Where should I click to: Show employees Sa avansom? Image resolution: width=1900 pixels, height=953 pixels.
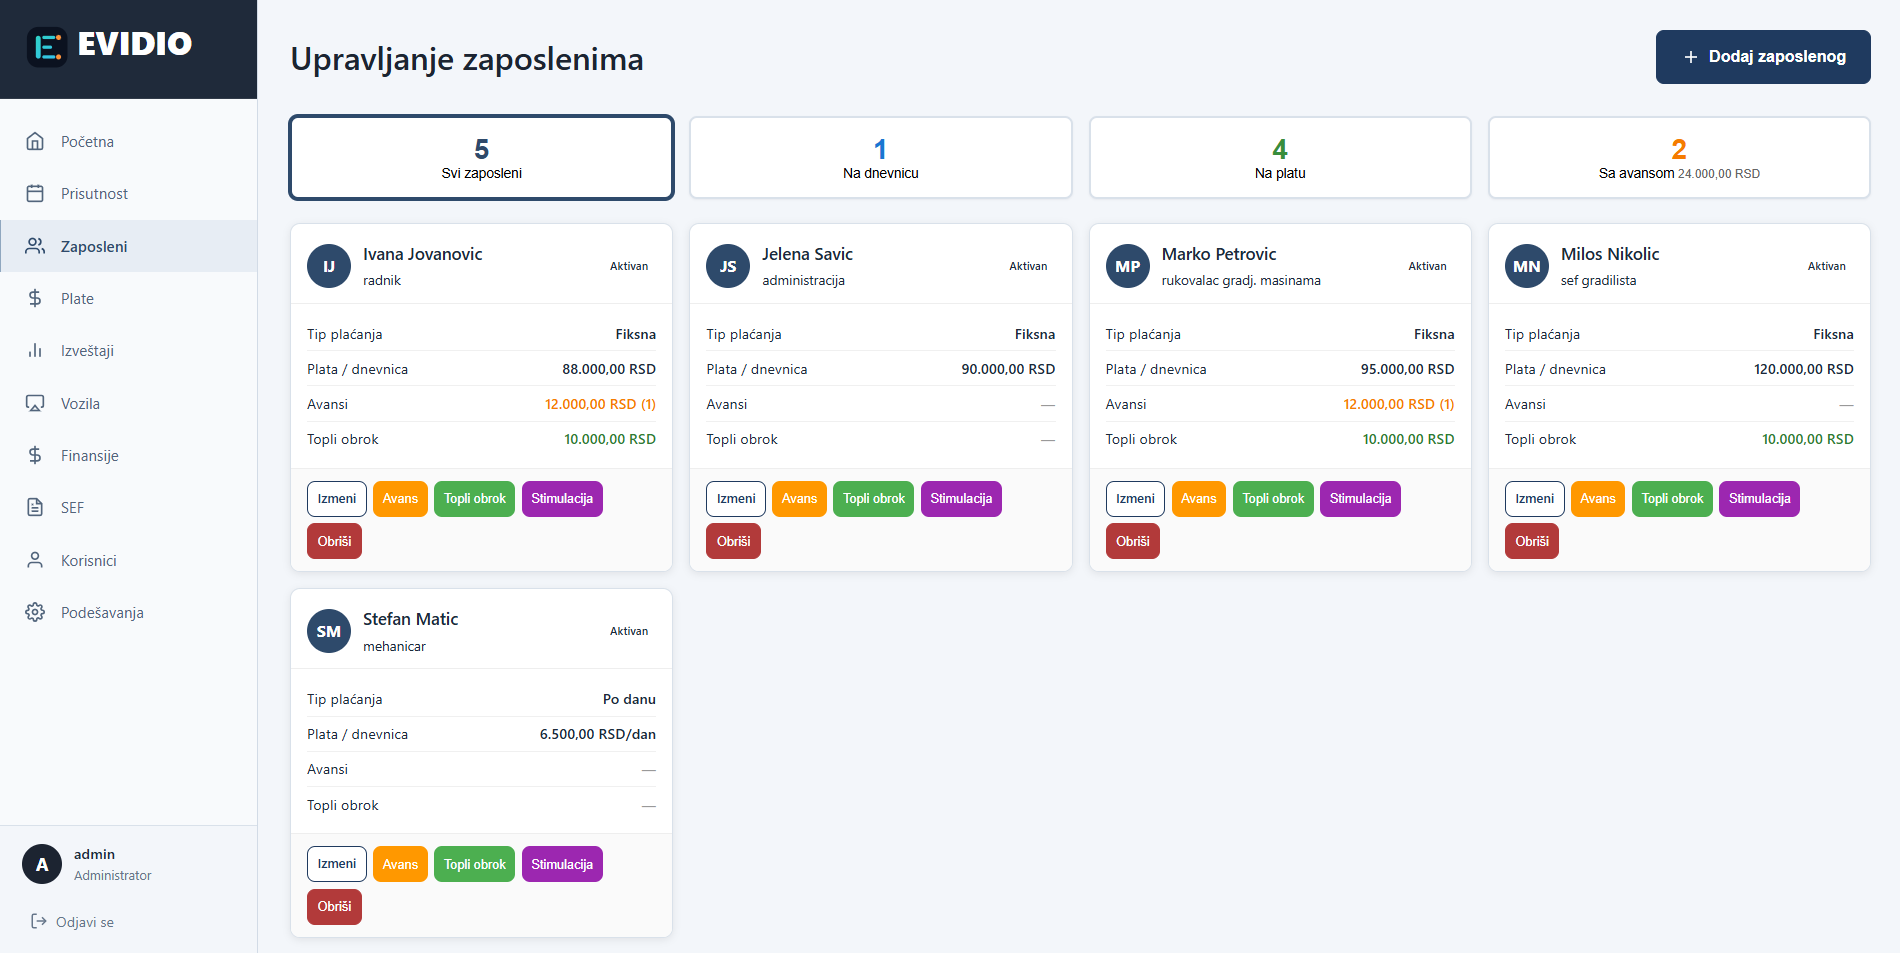(1678, 158)
